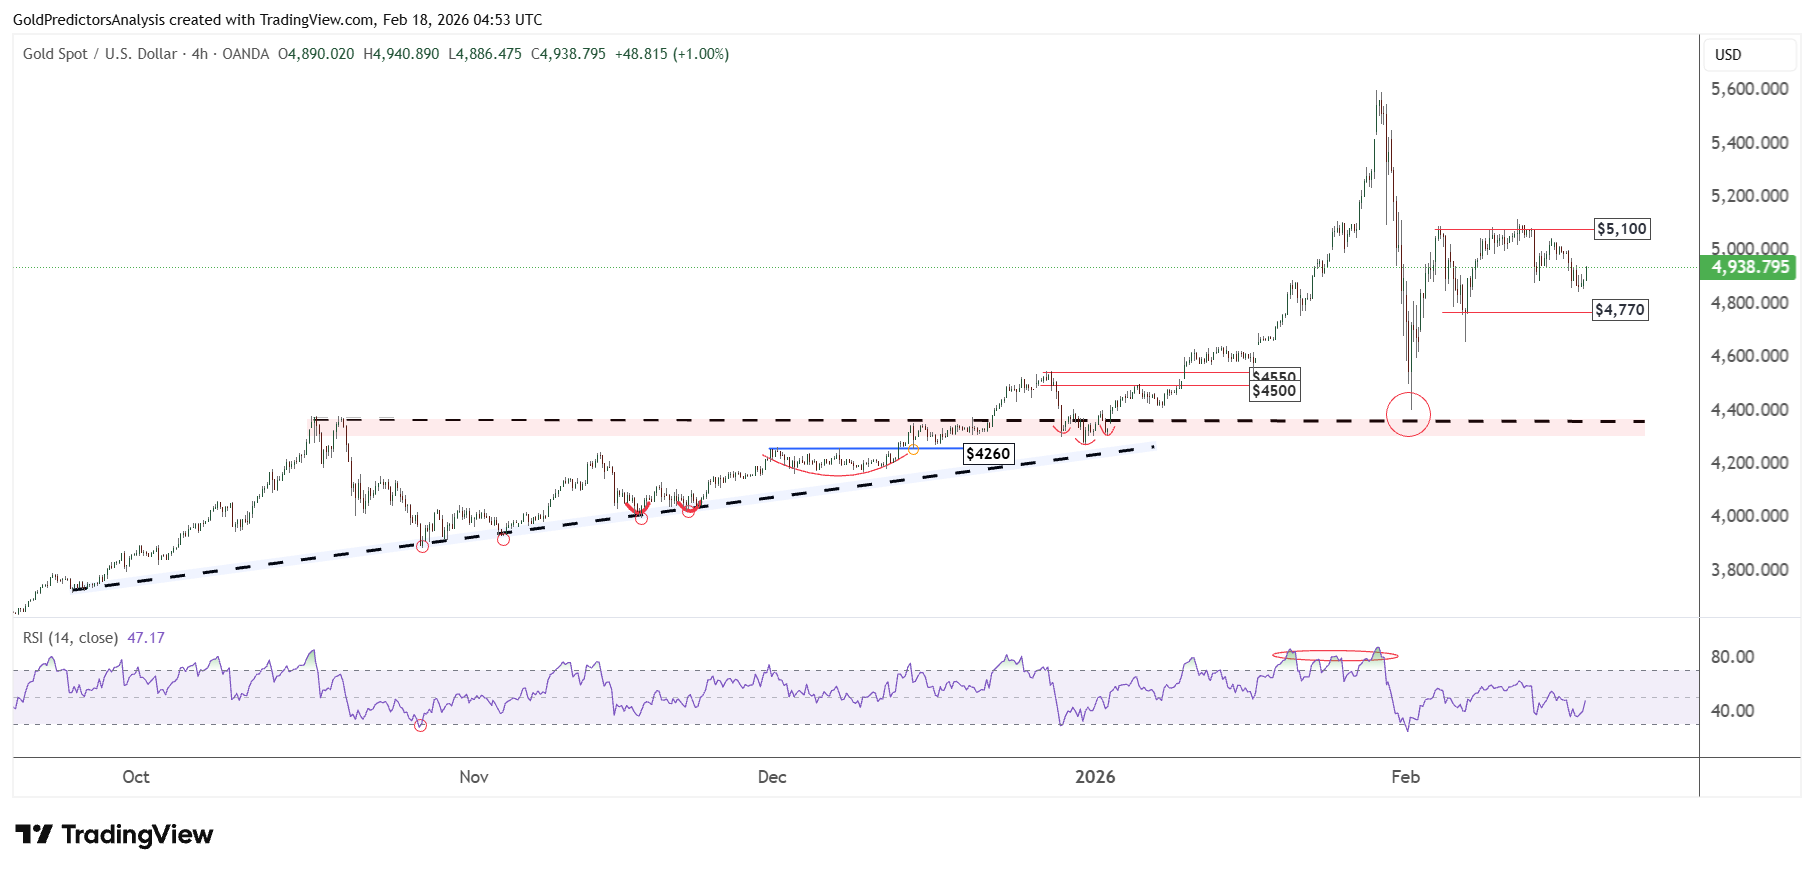Click the Nov label on time axis
1814x872 pixels.
(x=474, y=777)
